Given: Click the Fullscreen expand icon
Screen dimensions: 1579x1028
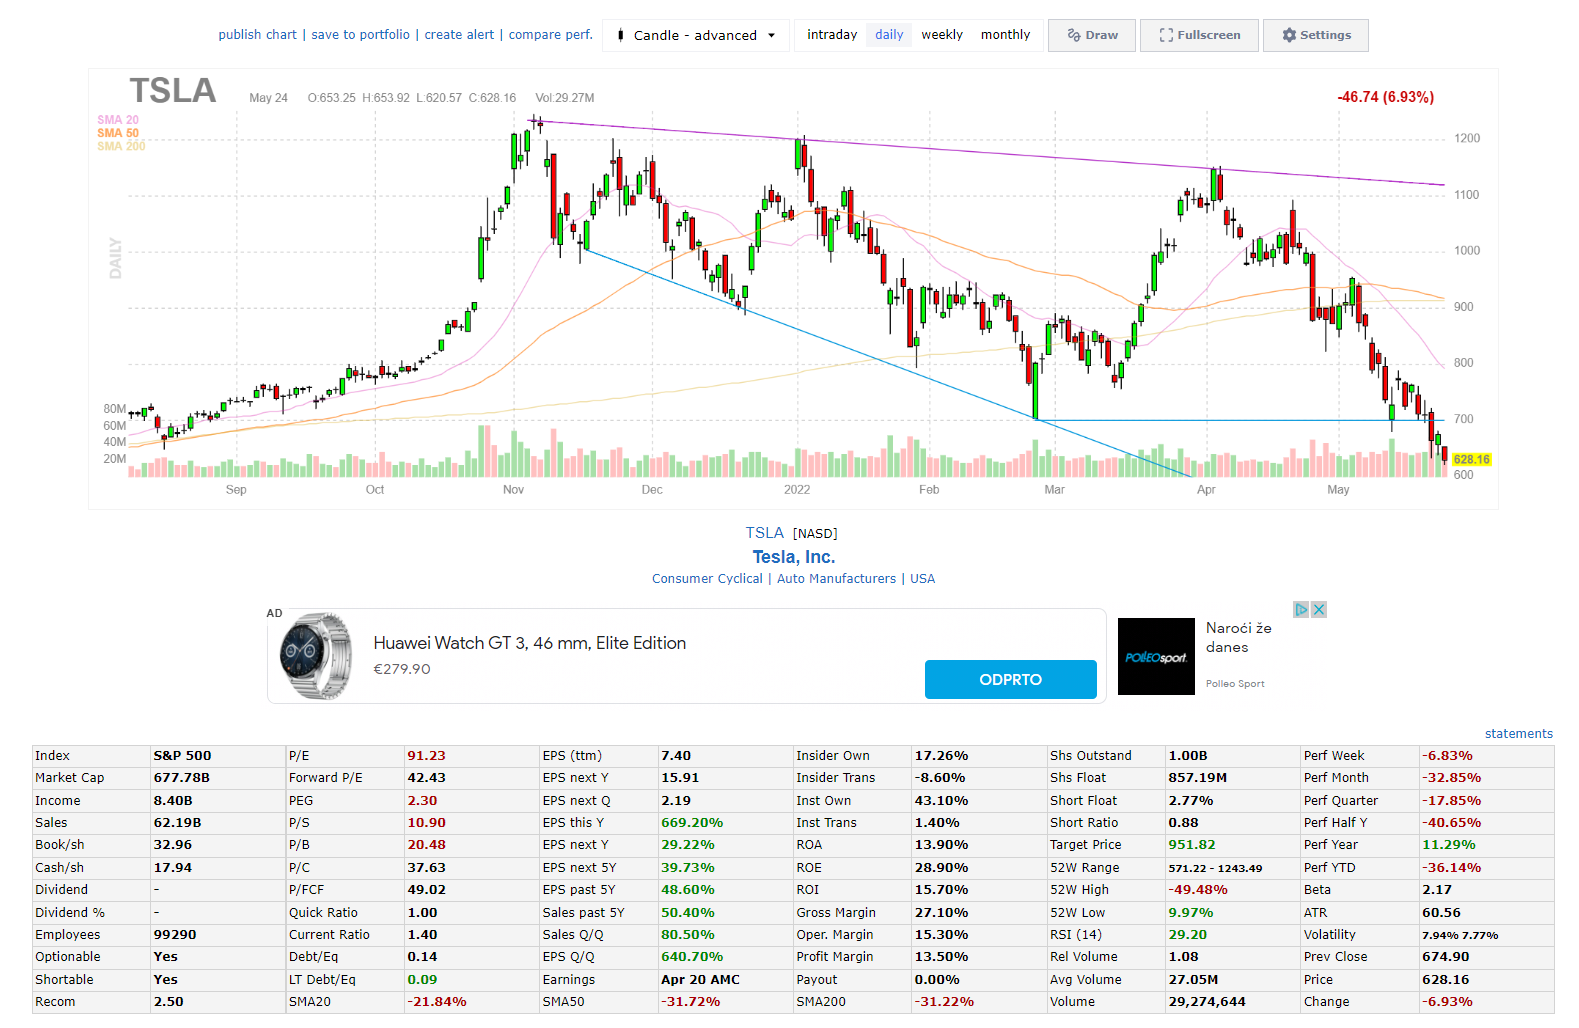Looking at the screenshot, I should (x=1166, y=35).
